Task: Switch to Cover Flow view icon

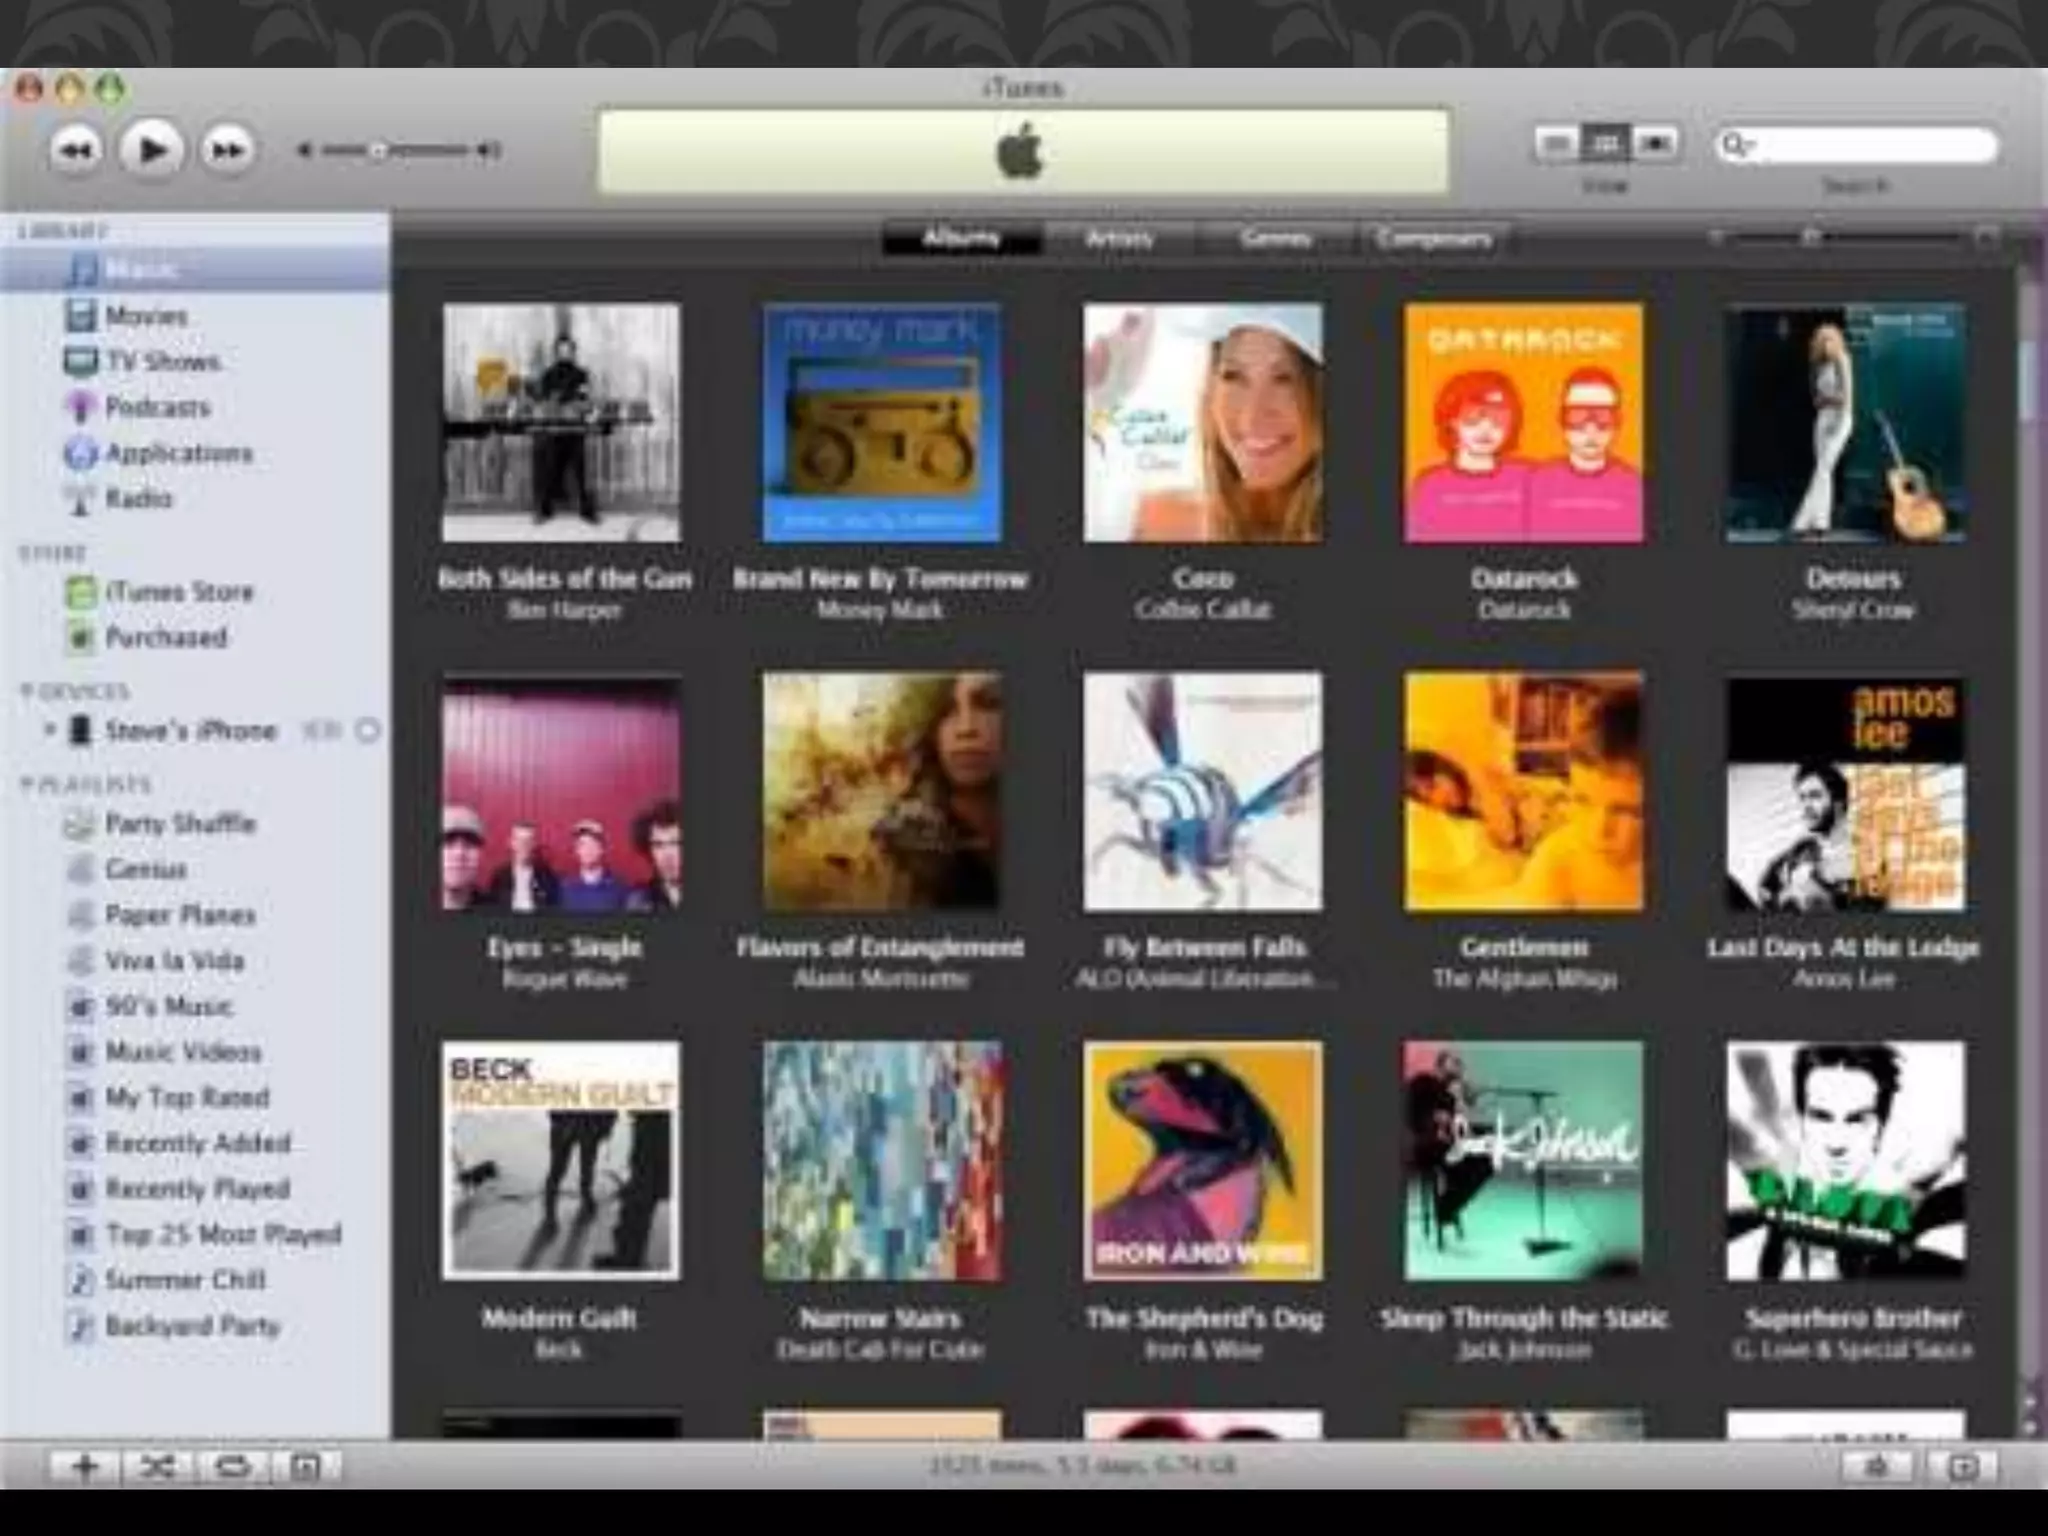Action: (x=1655, y=144)
